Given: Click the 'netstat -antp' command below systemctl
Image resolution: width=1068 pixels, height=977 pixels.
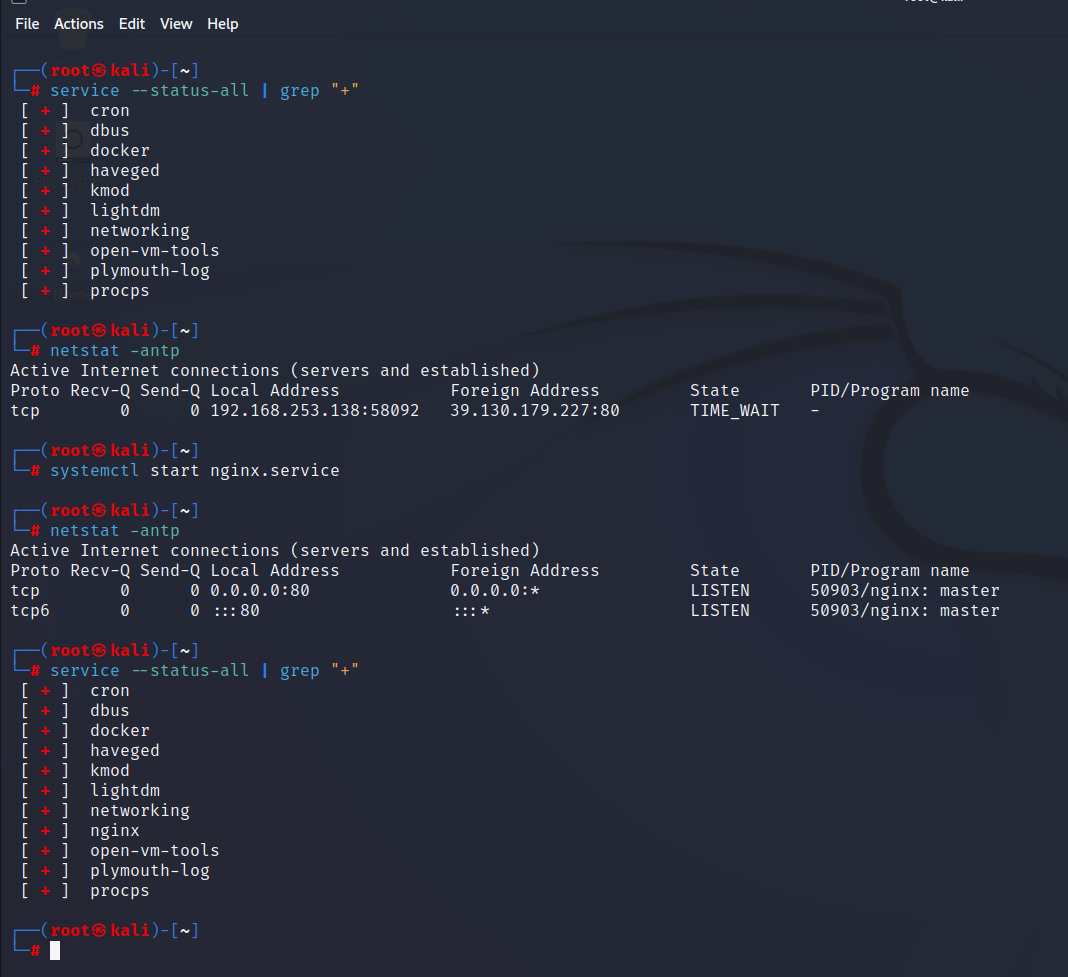Looking at the screenshot, I should [115, 531].
